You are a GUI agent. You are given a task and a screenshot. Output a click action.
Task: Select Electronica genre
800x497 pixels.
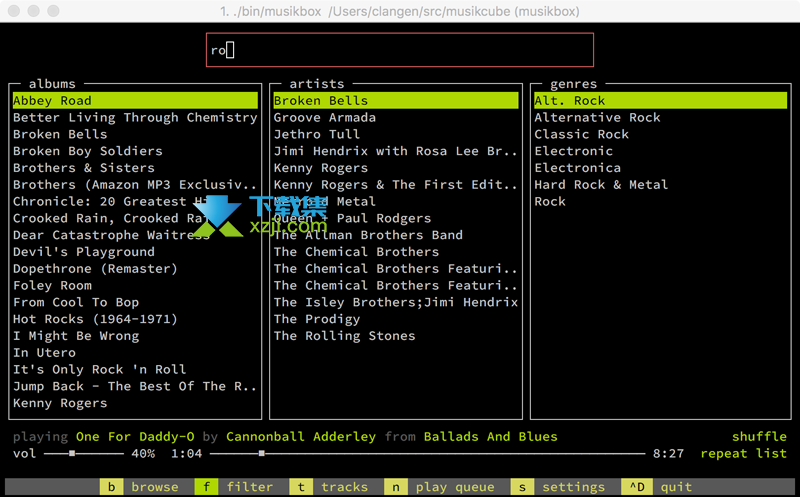tap(661, 168)
